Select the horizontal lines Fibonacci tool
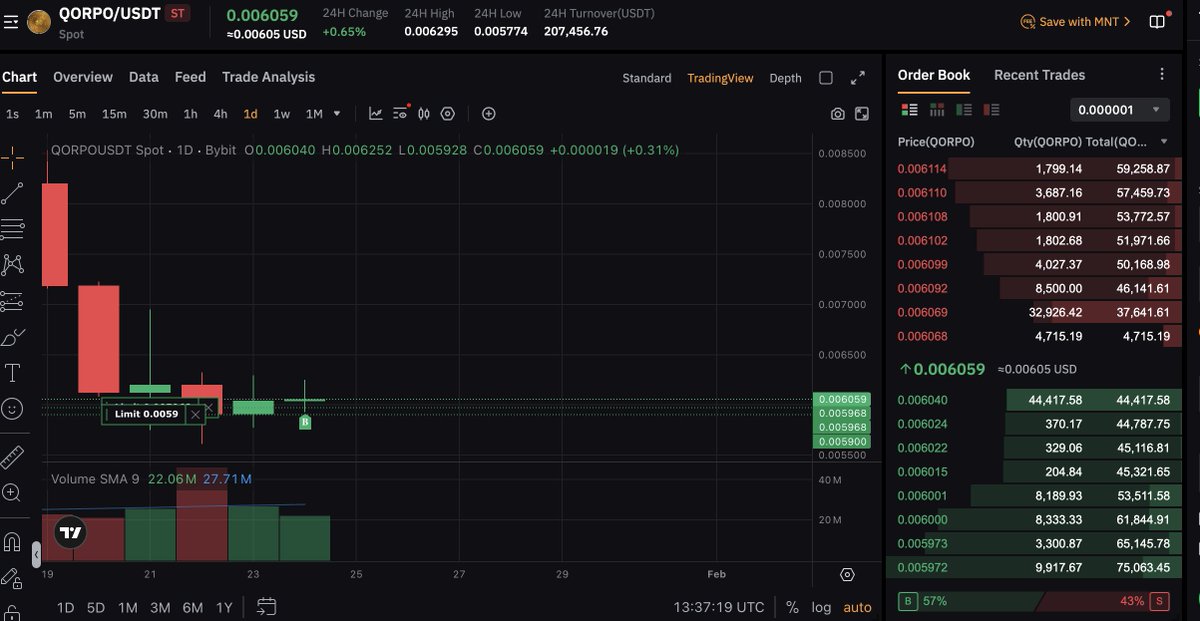The image size is (1200, 621). pos(12,229)
